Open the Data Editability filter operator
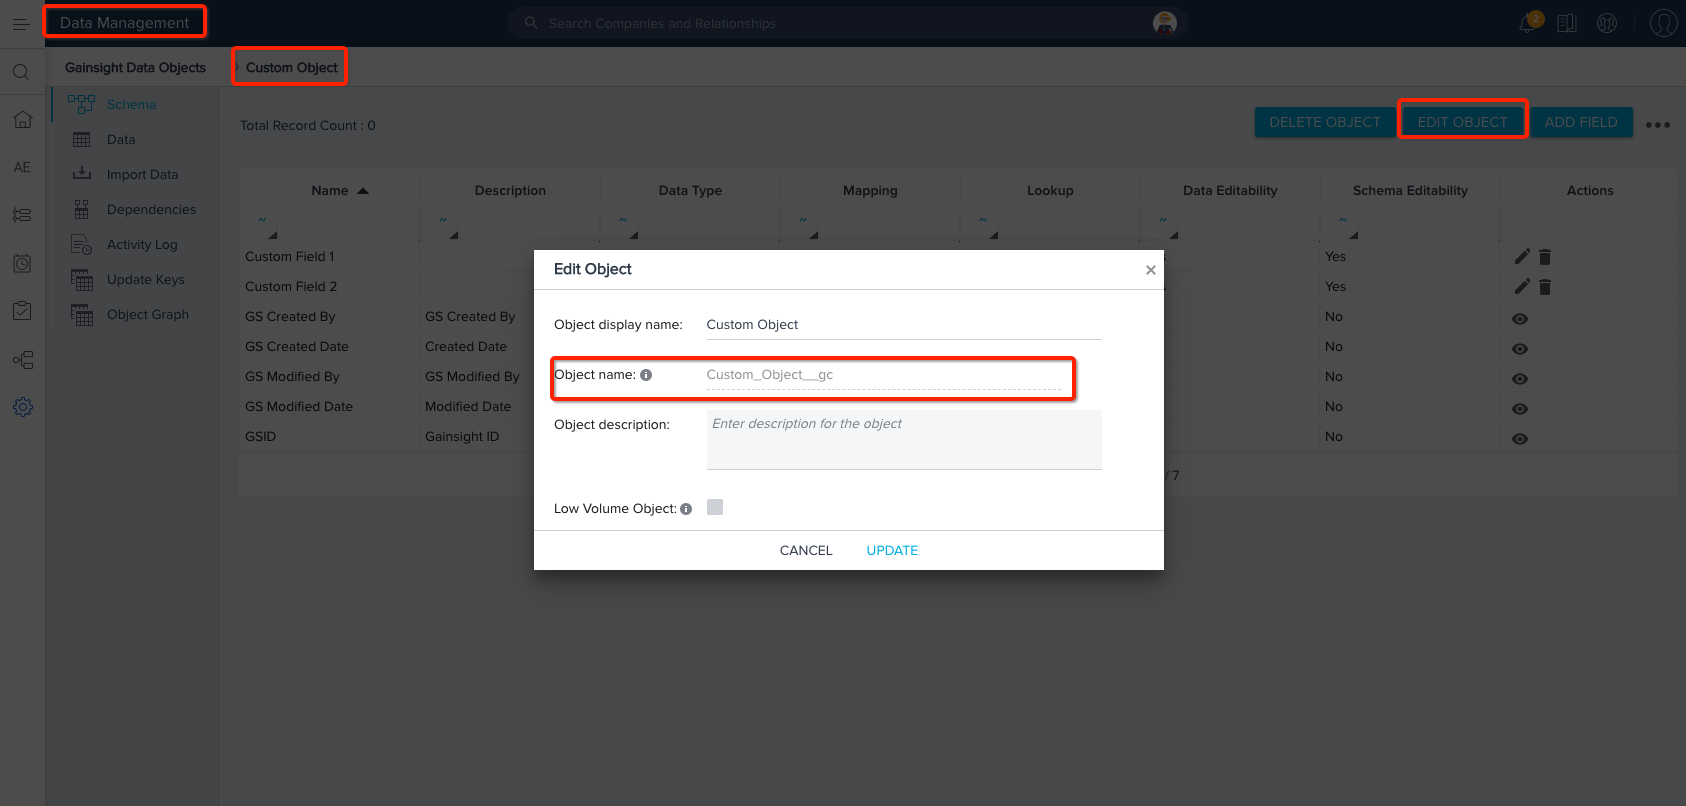1686x806 pixels. 1163,220
